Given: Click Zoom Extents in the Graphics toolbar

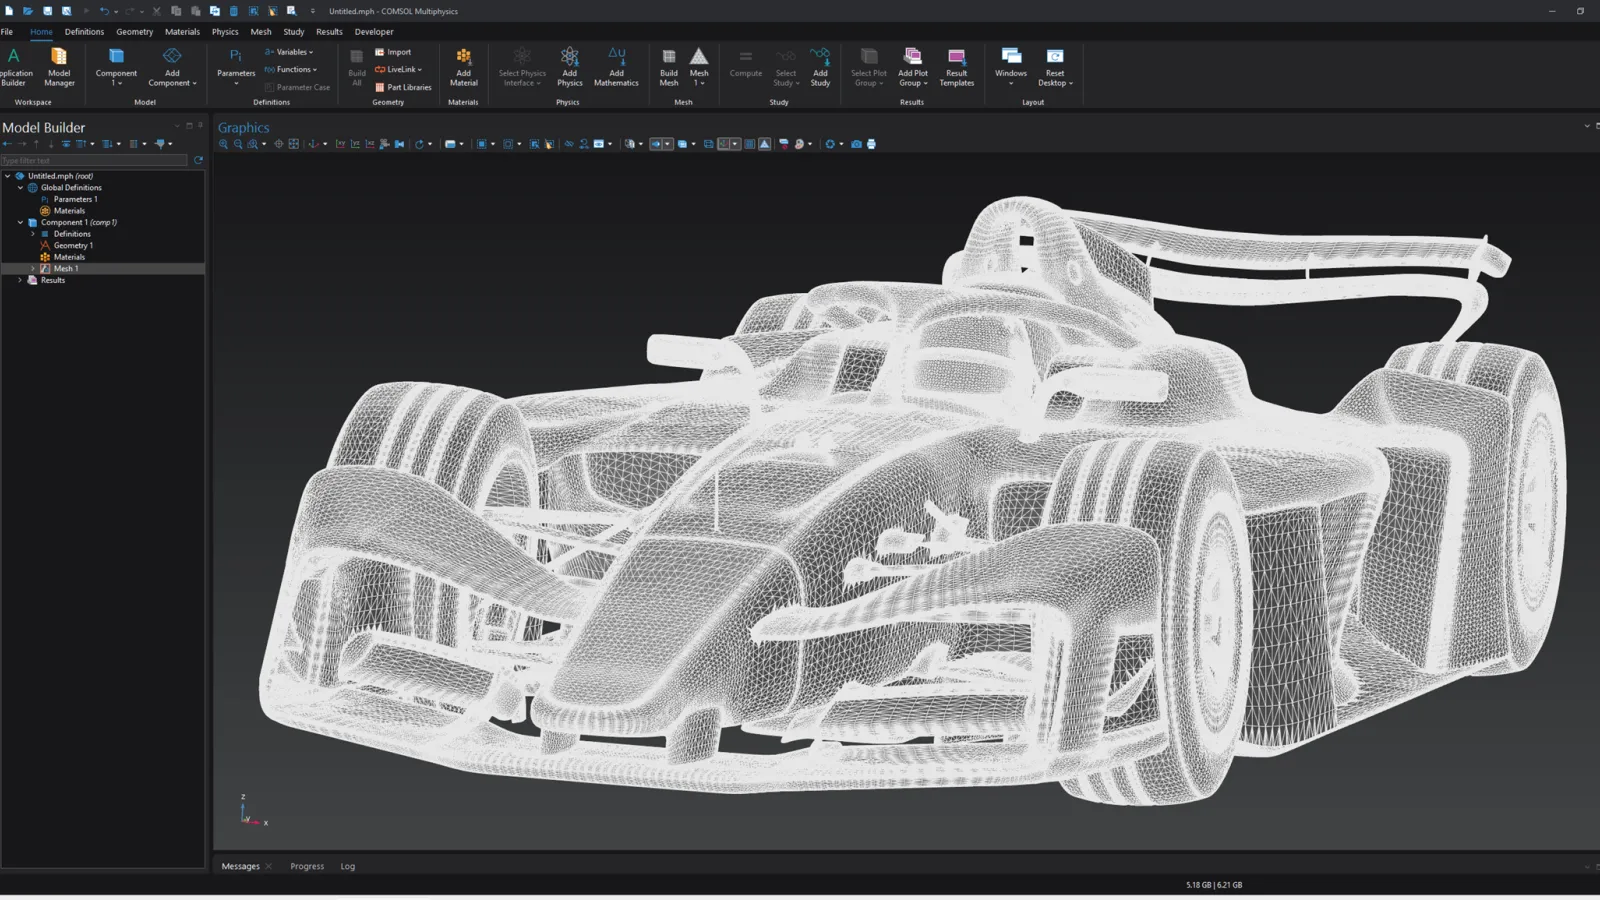Looking at the screenshot, I should 294,144.
